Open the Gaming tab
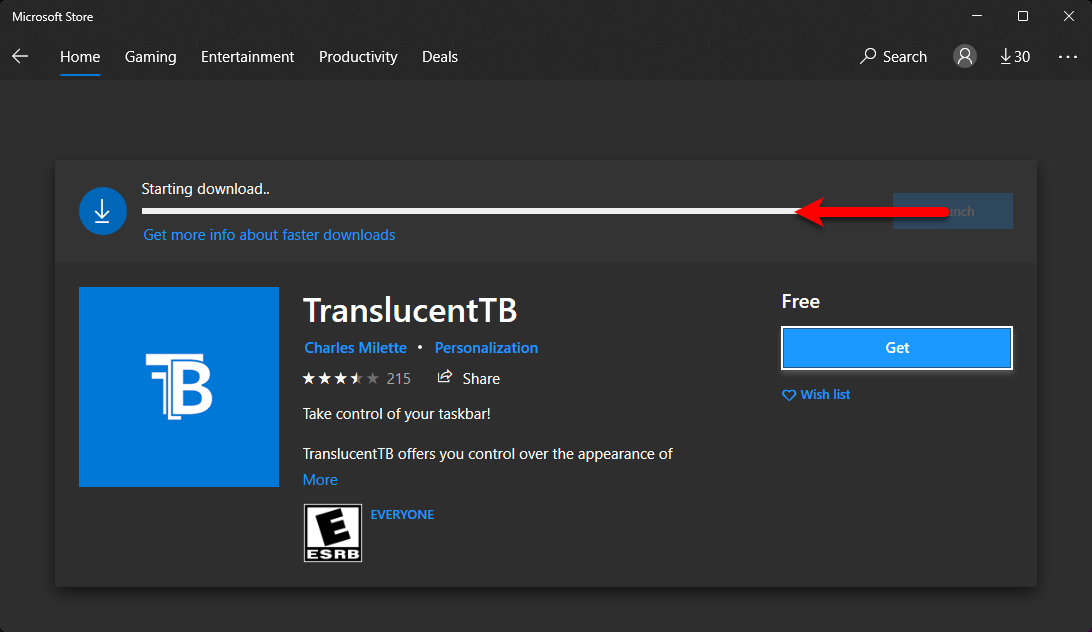 coord(150,56)
